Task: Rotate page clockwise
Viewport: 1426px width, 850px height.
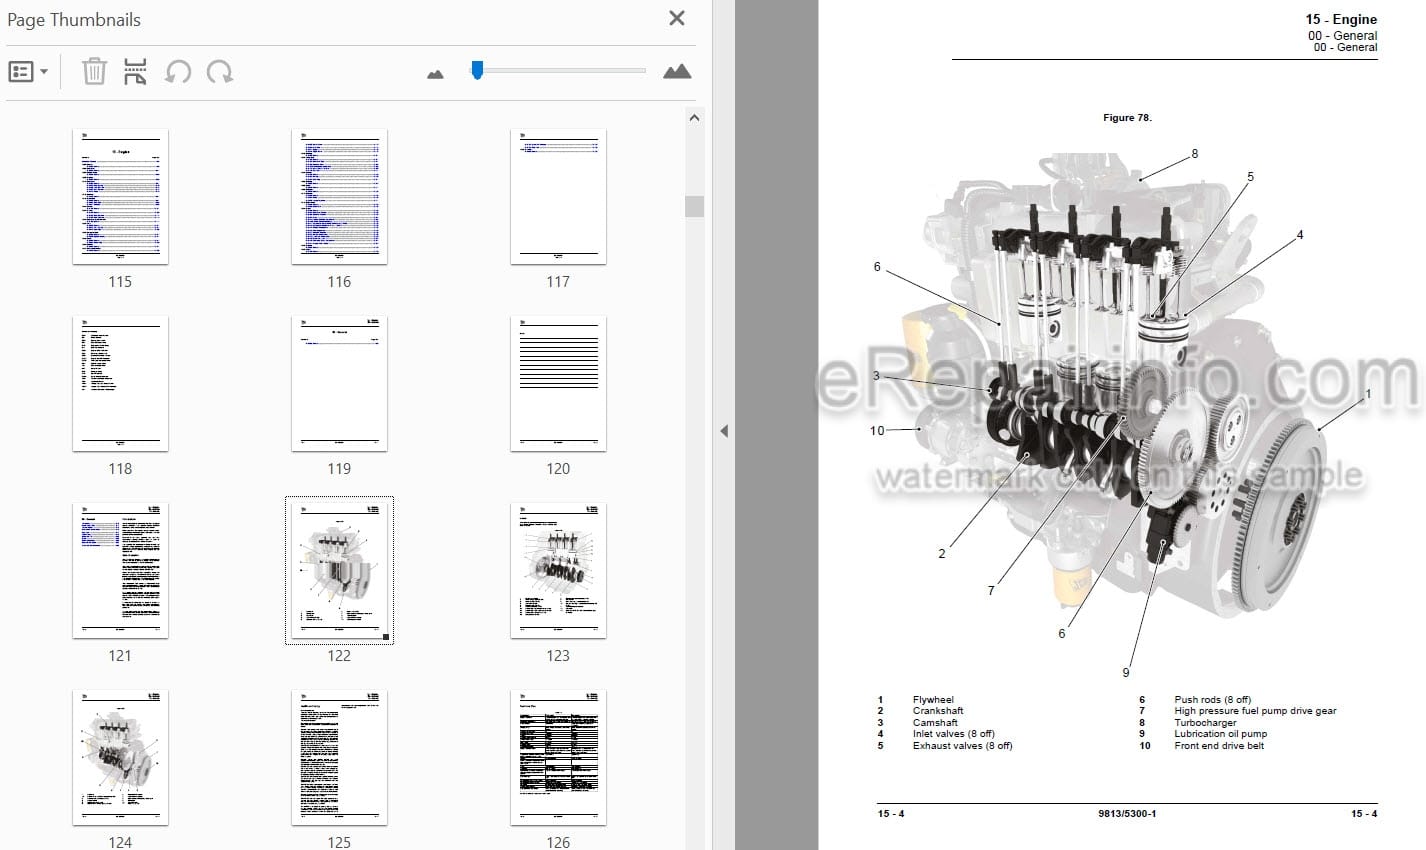Action: click(x=220, y=72)
